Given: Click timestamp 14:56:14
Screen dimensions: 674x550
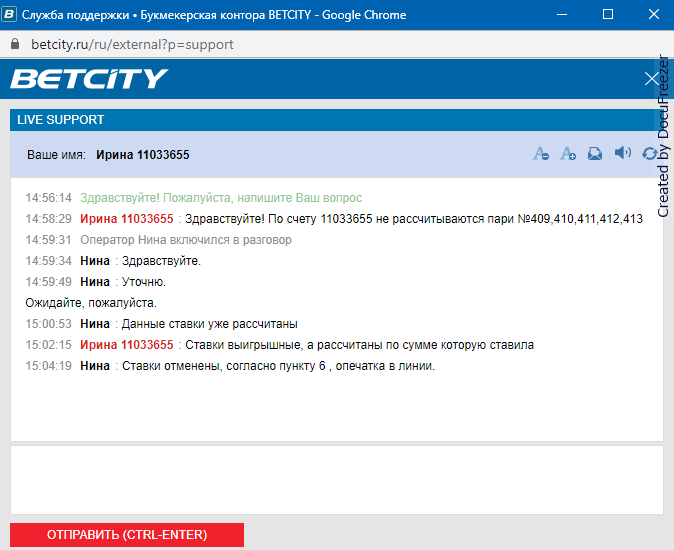Looking at the screenshot, I should (x=49, y=198).
